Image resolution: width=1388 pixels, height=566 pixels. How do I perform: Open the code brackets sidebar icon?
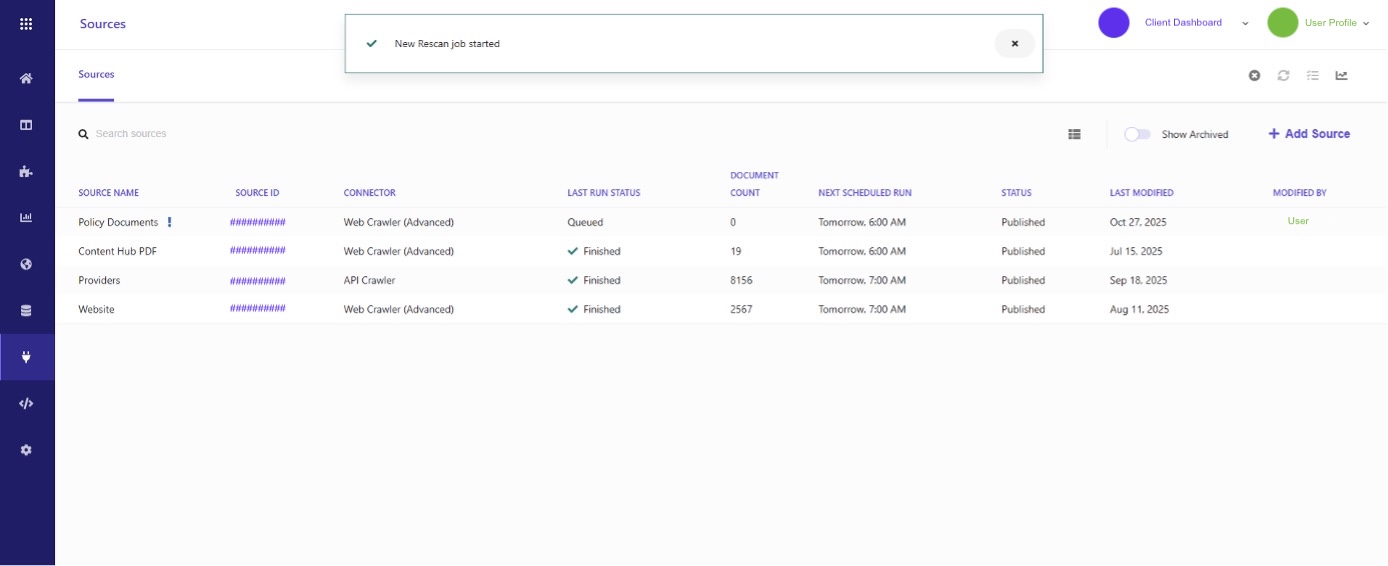(26, 404)
